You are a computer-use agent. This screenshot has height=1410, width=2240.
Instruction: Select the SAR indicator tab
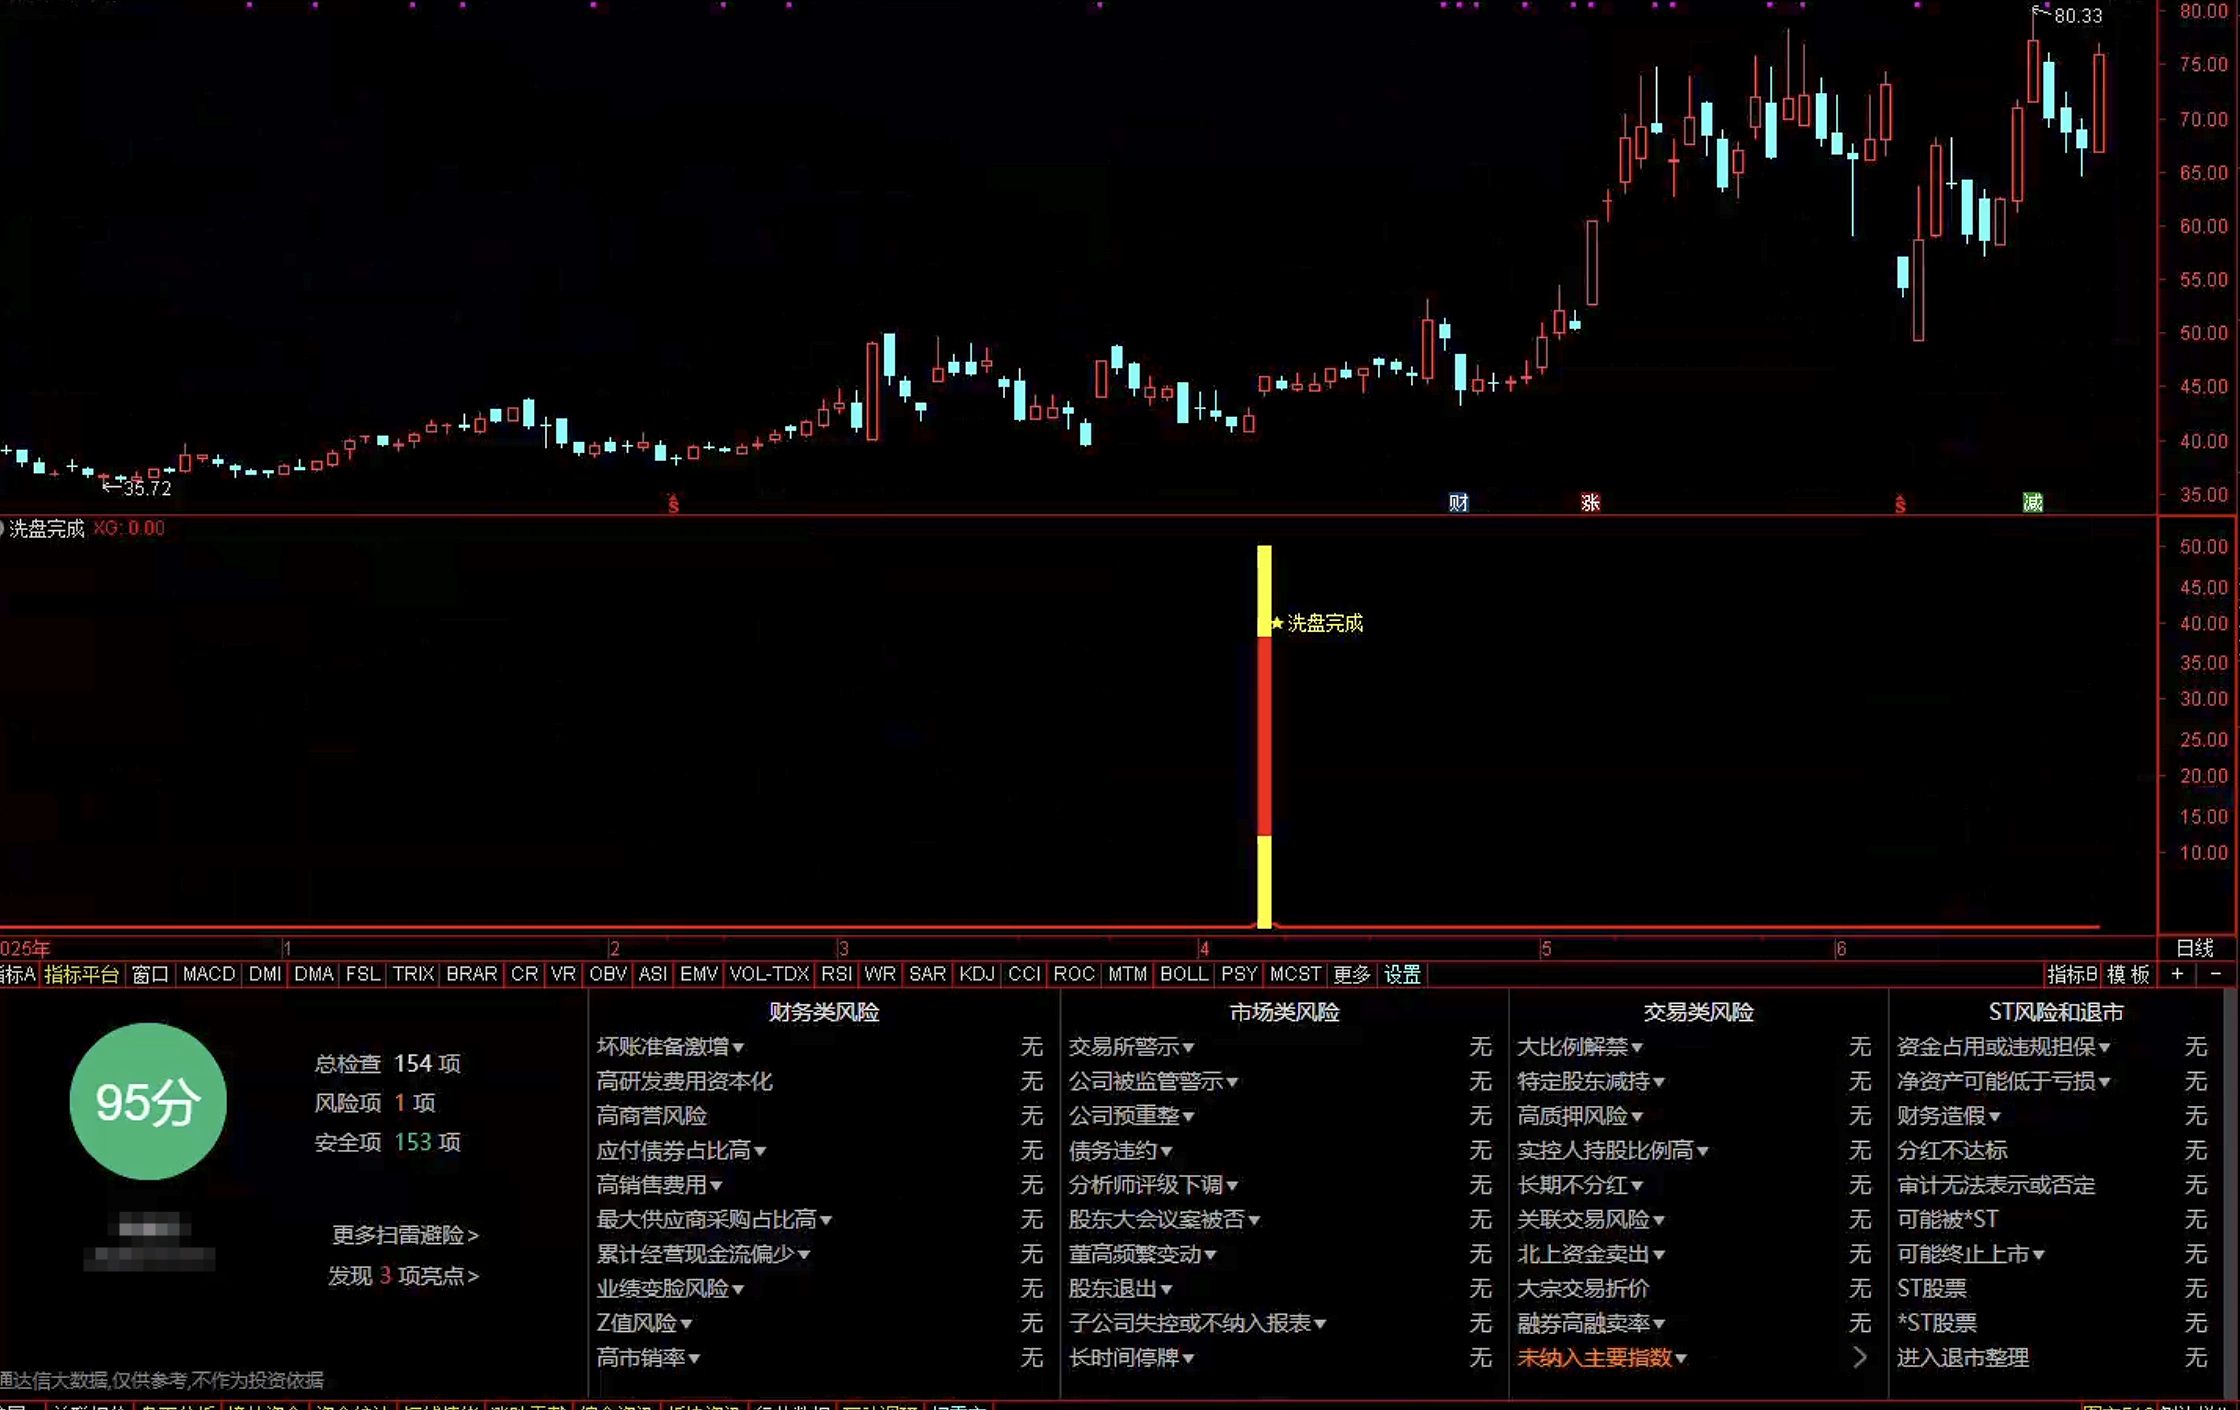point(927,973)
